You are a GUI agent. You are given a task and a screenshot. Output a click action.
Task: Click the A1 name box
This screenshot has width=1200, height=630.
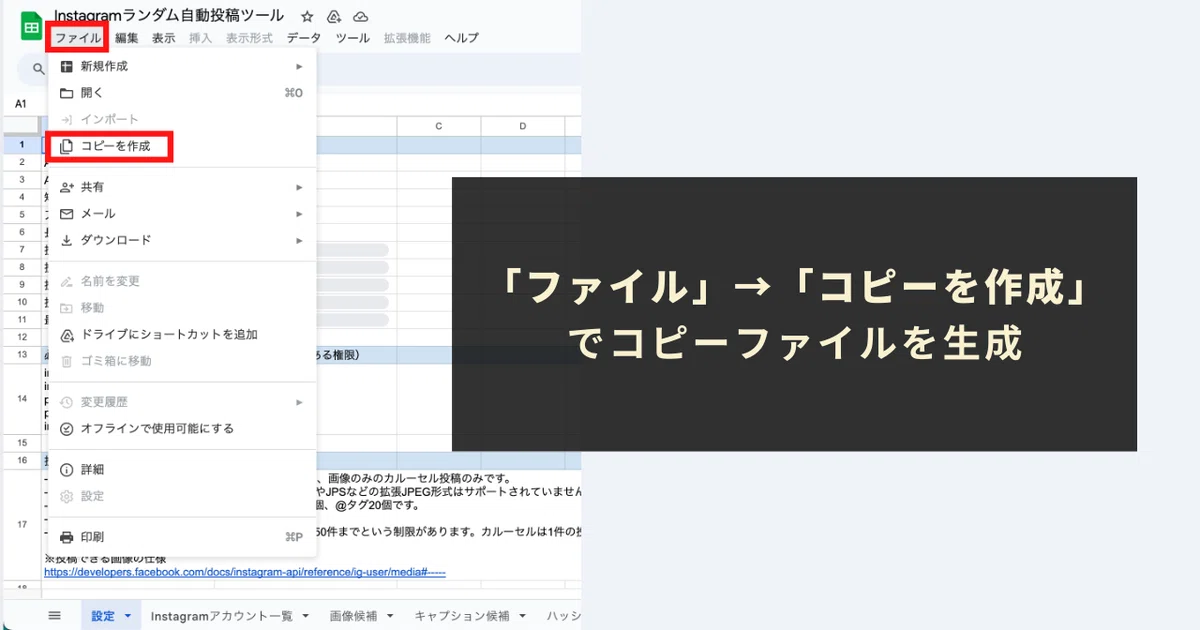pyautogui.click(x=21, y=104)
